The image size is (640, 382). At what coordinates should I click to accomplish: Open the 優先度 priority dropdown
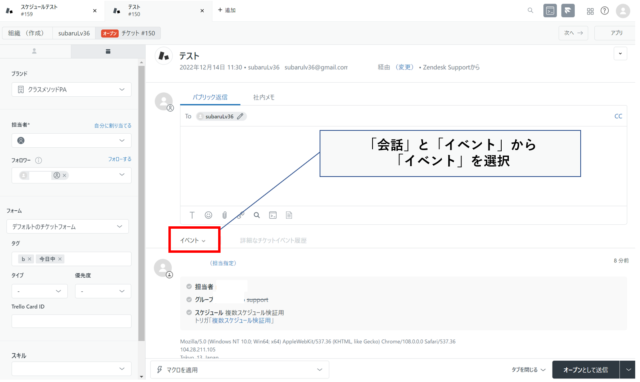[x=103, y=291]
